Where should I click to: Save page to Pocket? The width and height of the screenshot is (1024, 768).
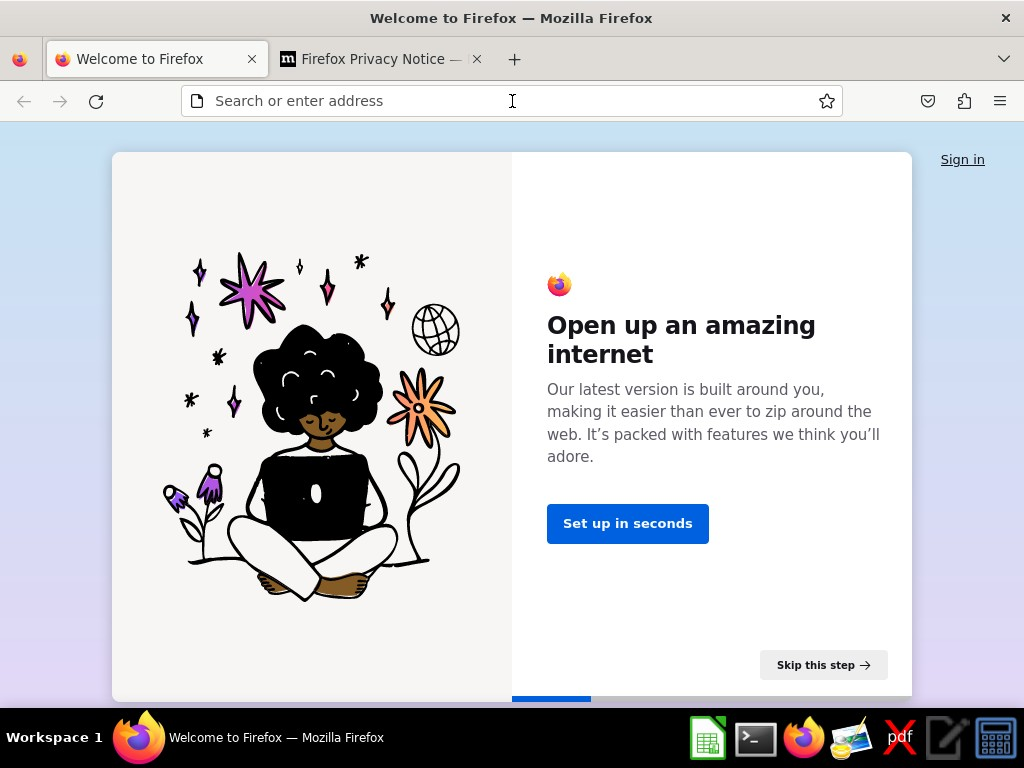(x=928, y=101)
